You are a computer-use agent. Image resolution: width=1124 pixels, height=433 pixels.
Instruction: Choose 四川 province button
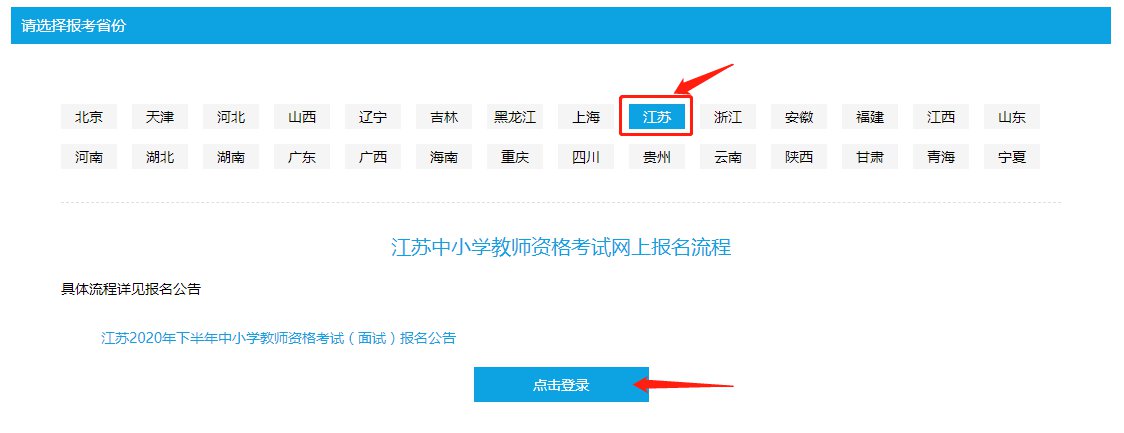tap(586, 157)
